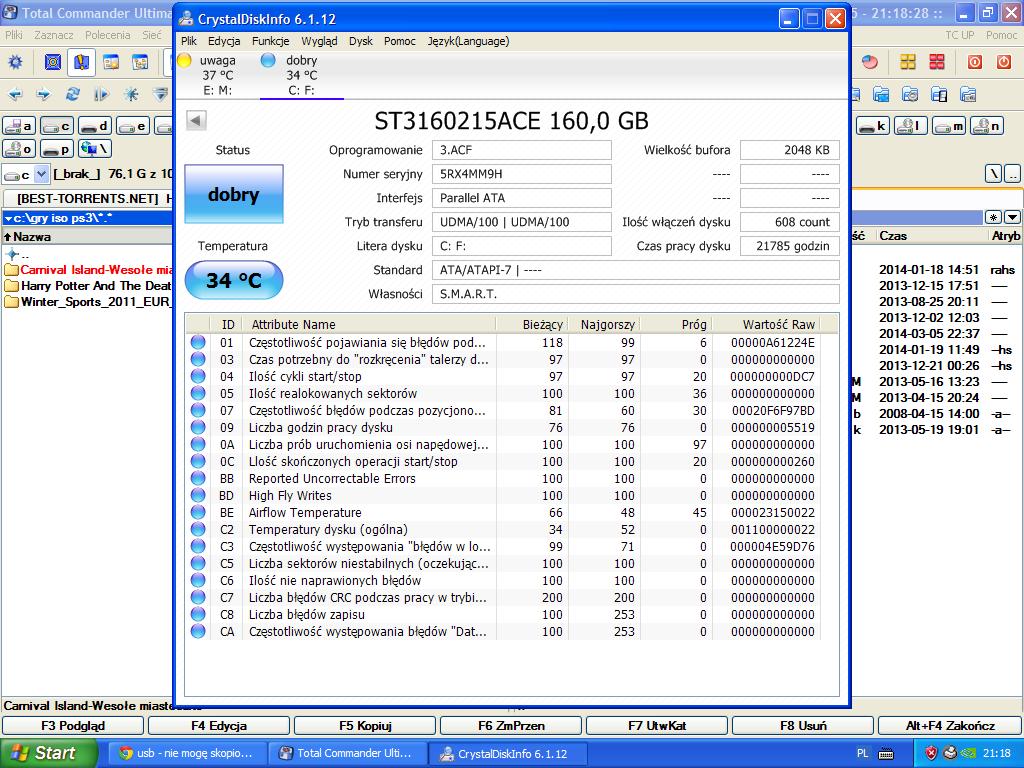The height and width of the screenshot is (768, 1024).
Task: Click the asterisk star icon in Total Commander toolbar
Action: [x=131, y=94]
